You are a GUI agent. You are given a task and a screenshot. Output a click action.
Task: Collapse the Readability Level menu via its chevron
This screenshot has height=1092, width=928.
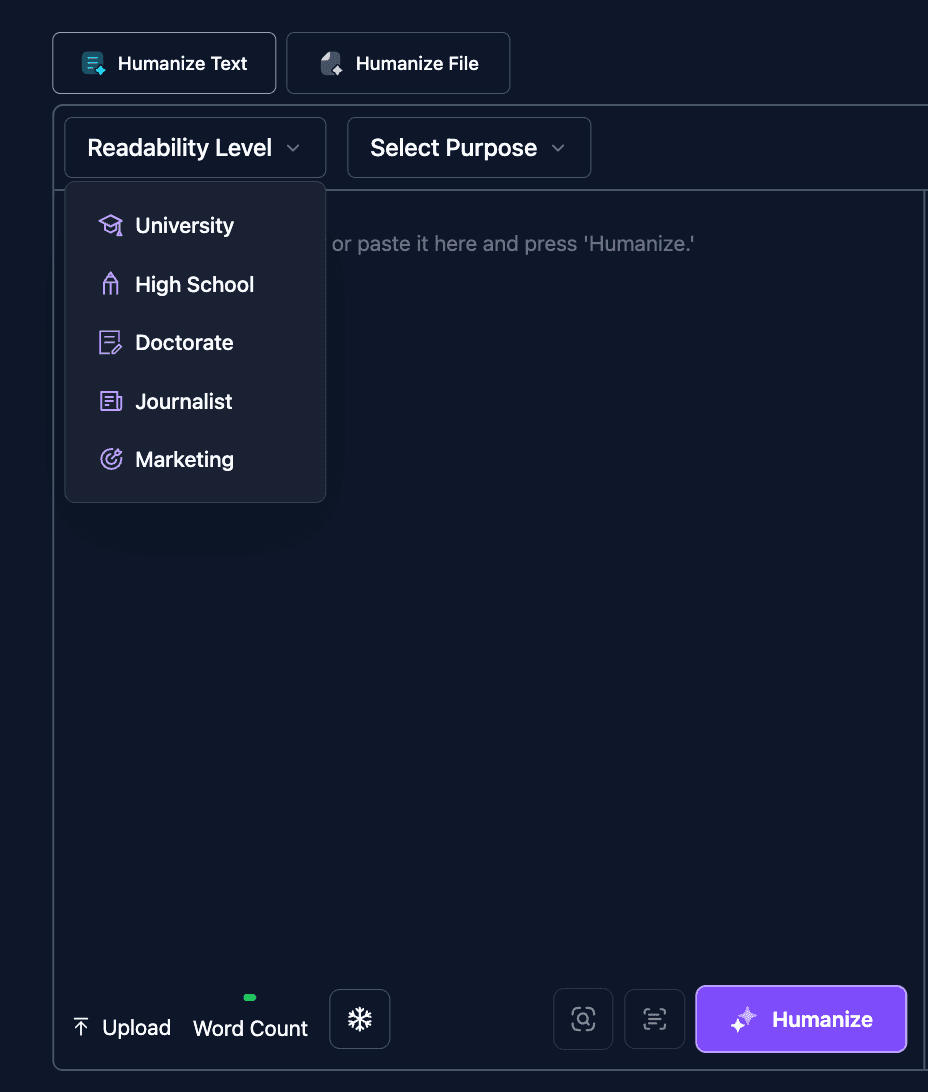coord(293,147)
